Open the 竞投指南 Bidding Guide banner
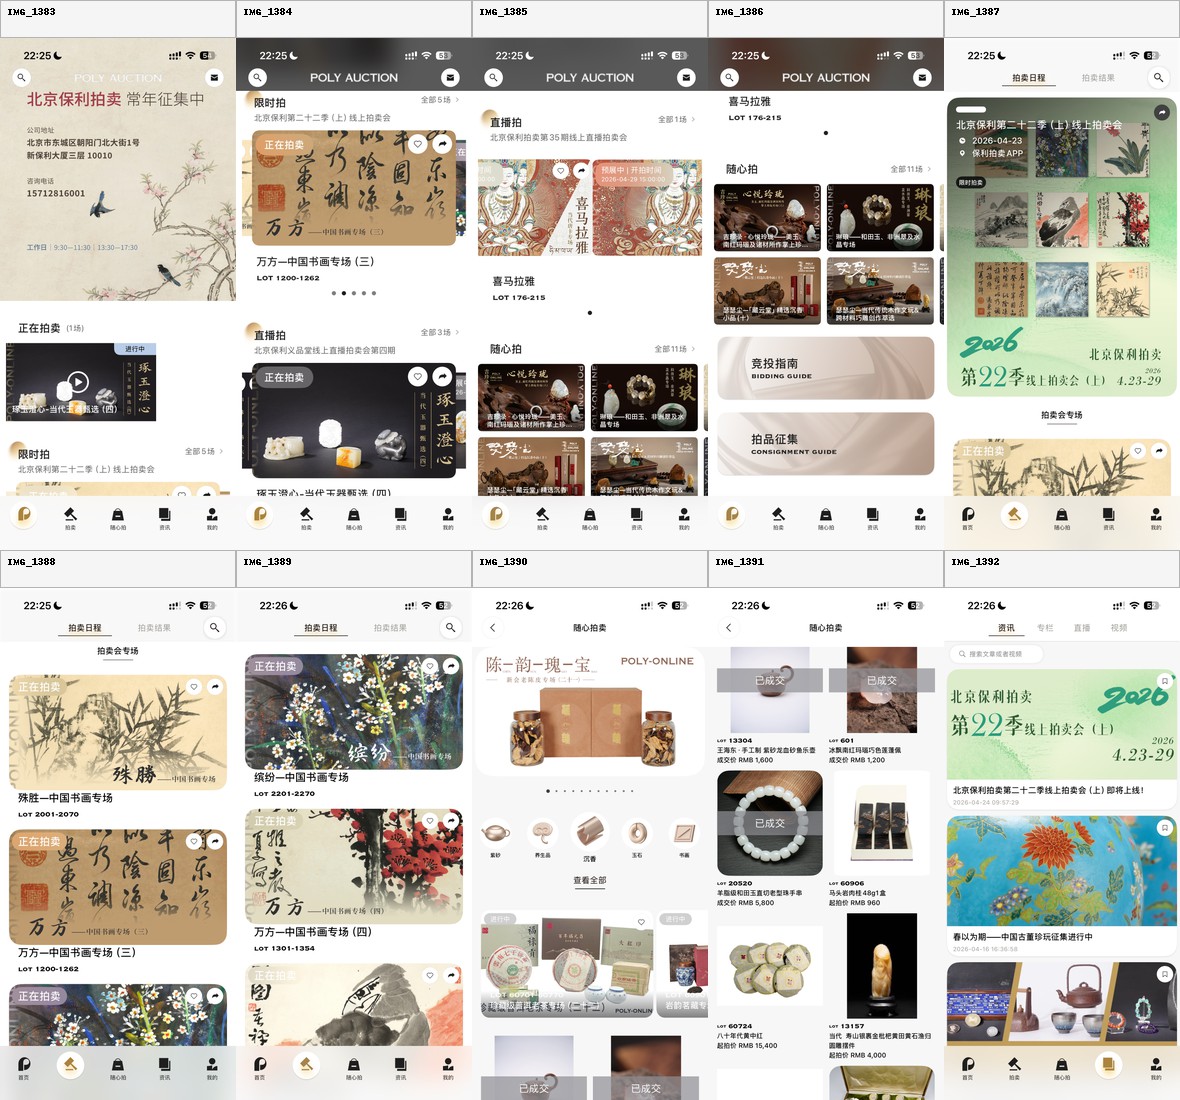Image resolution: width=1180 pixels, height=1100 pixels. tap(826, 369)
